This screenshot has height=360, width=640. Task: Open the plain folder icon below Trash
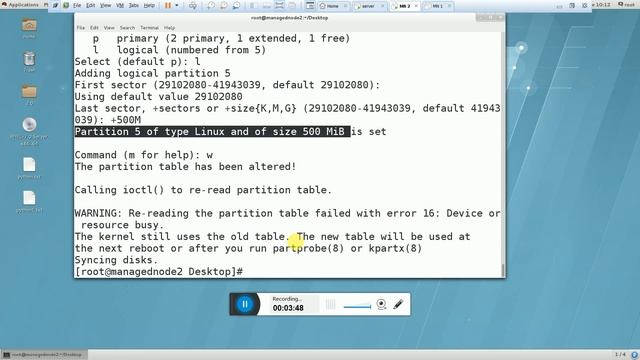29,92
